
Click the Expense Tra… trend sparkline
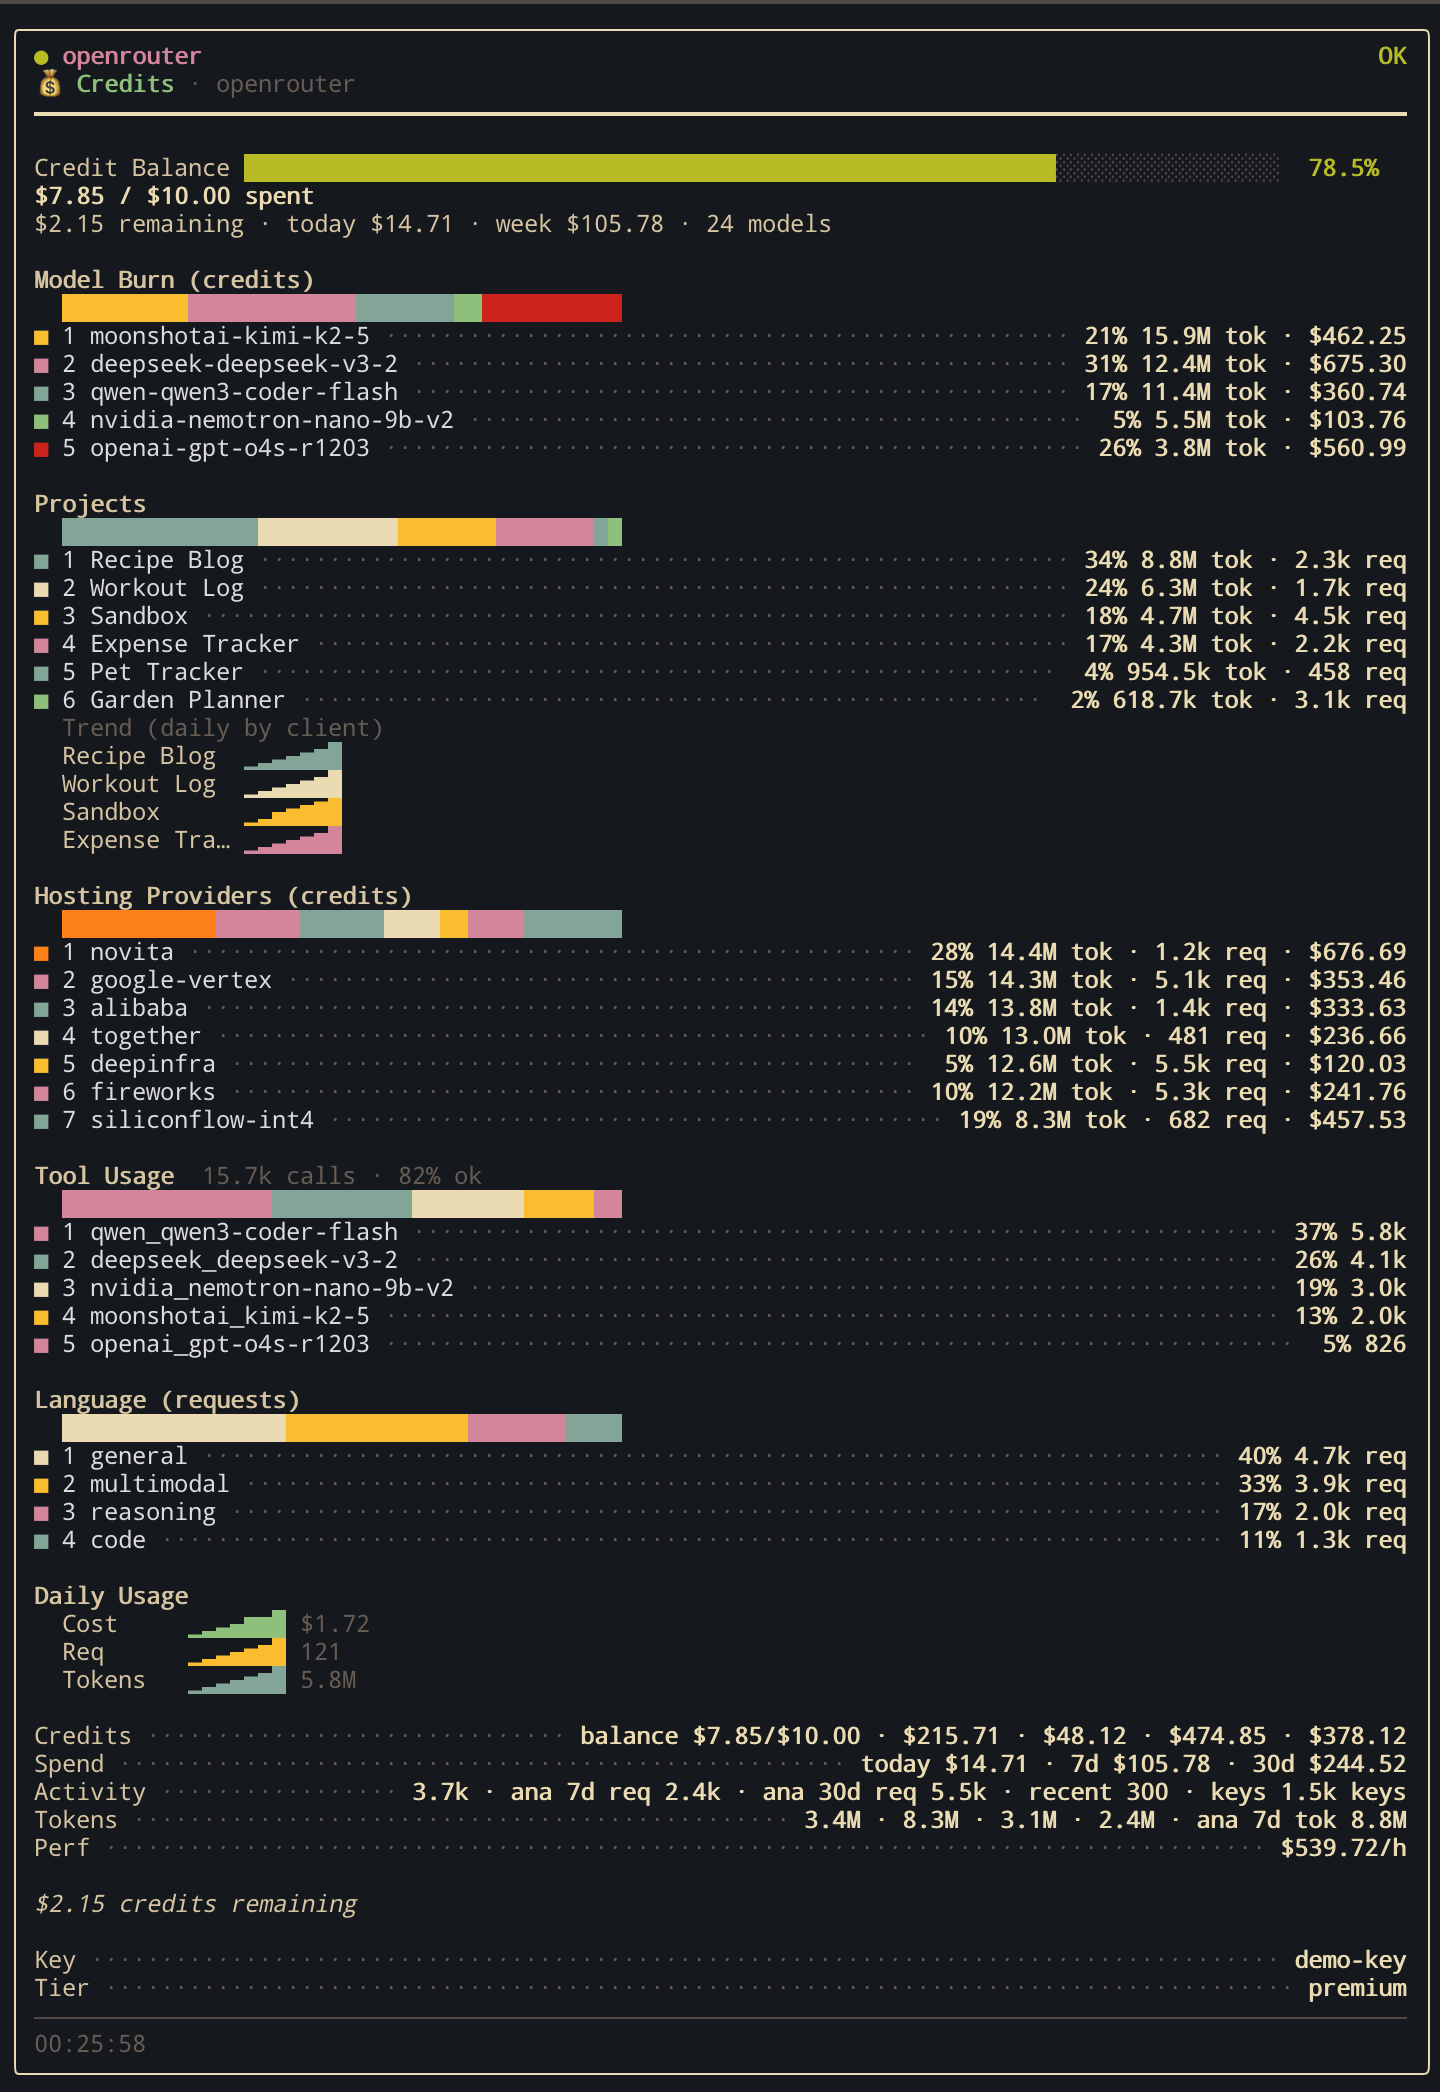pos(293,840)
